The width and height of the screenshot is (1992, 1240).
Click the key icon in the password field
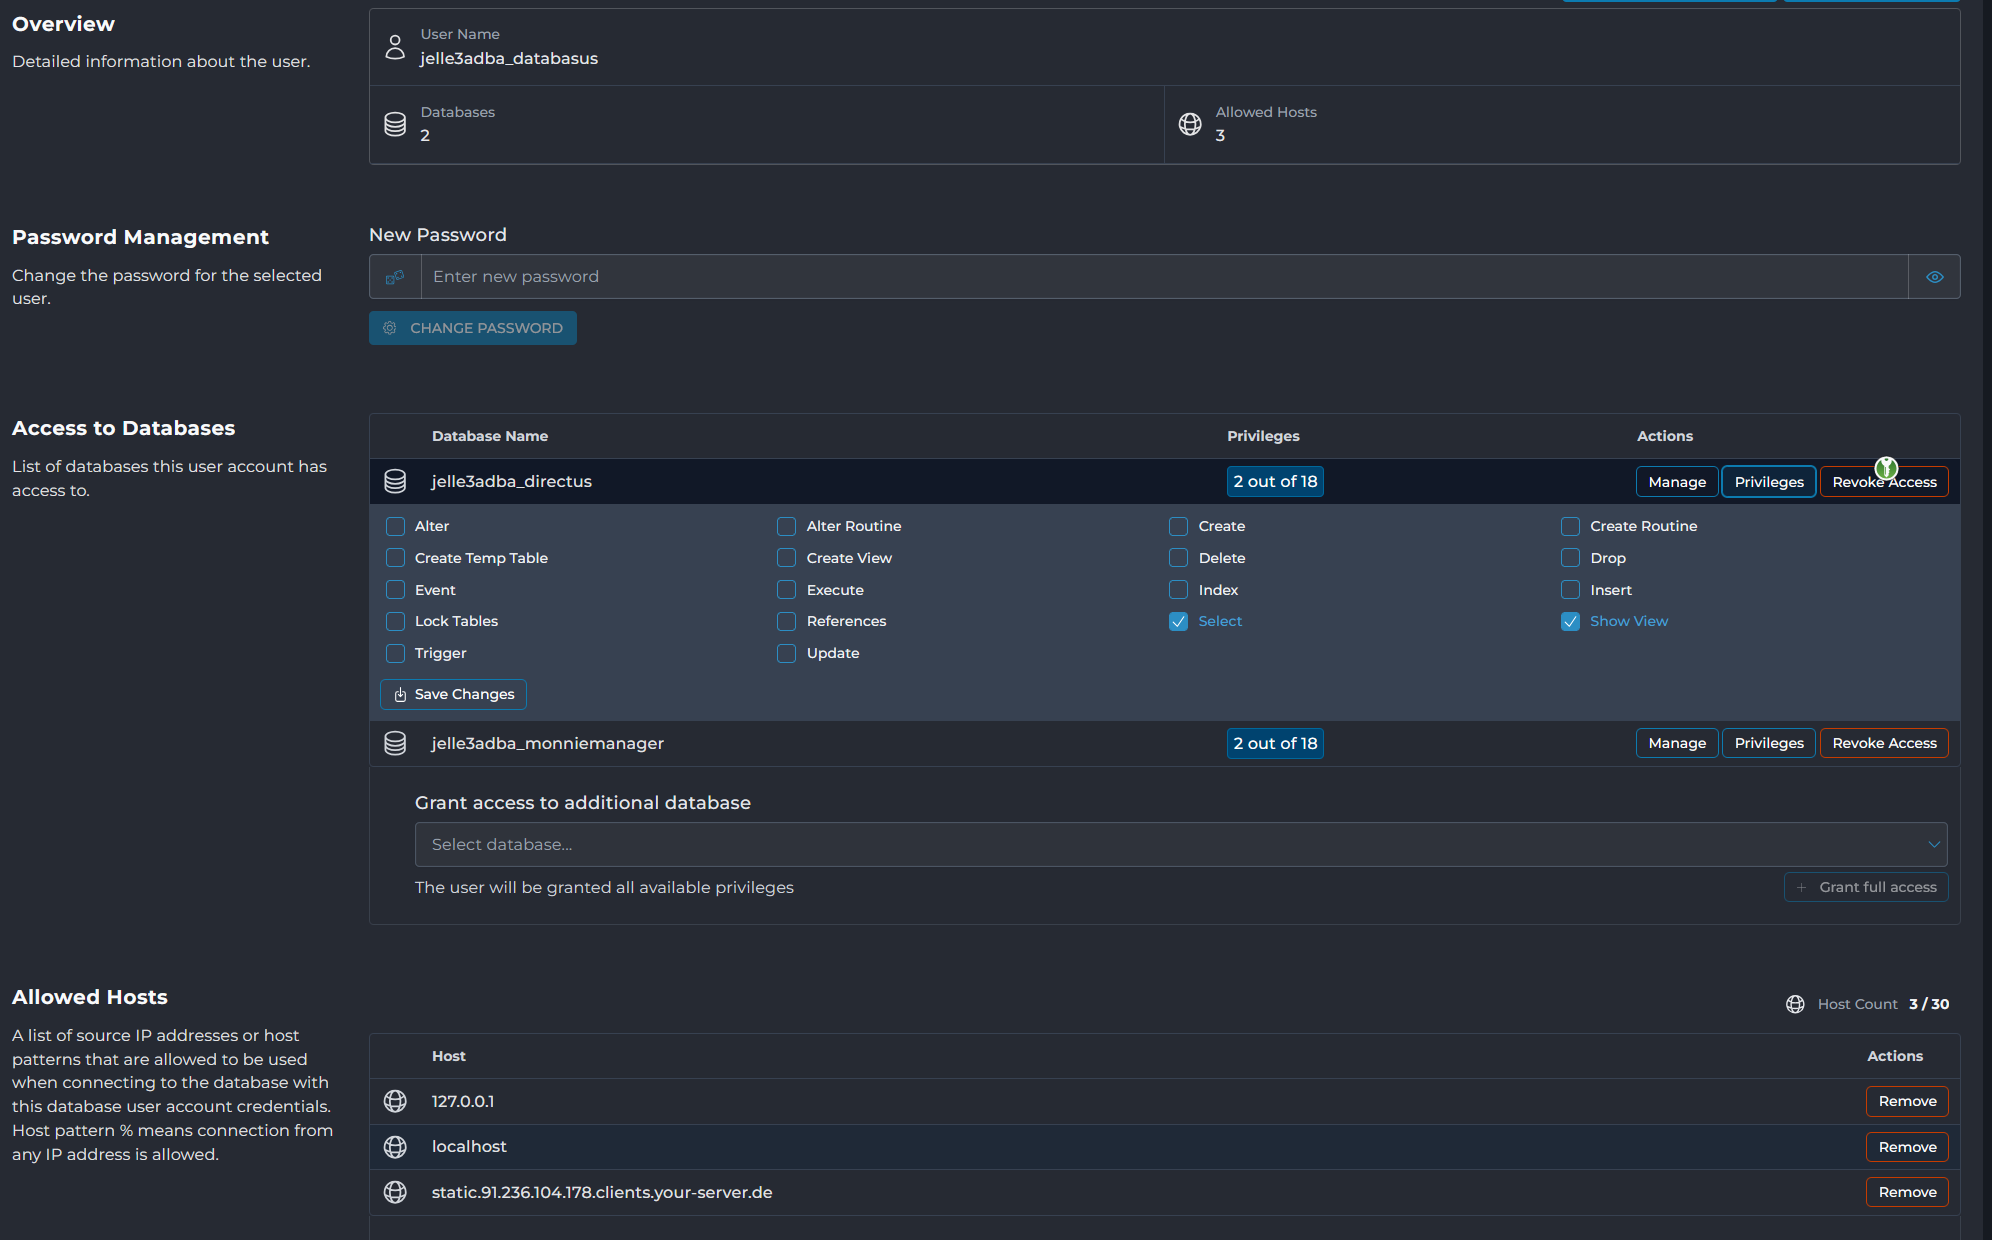coord(395,277)
